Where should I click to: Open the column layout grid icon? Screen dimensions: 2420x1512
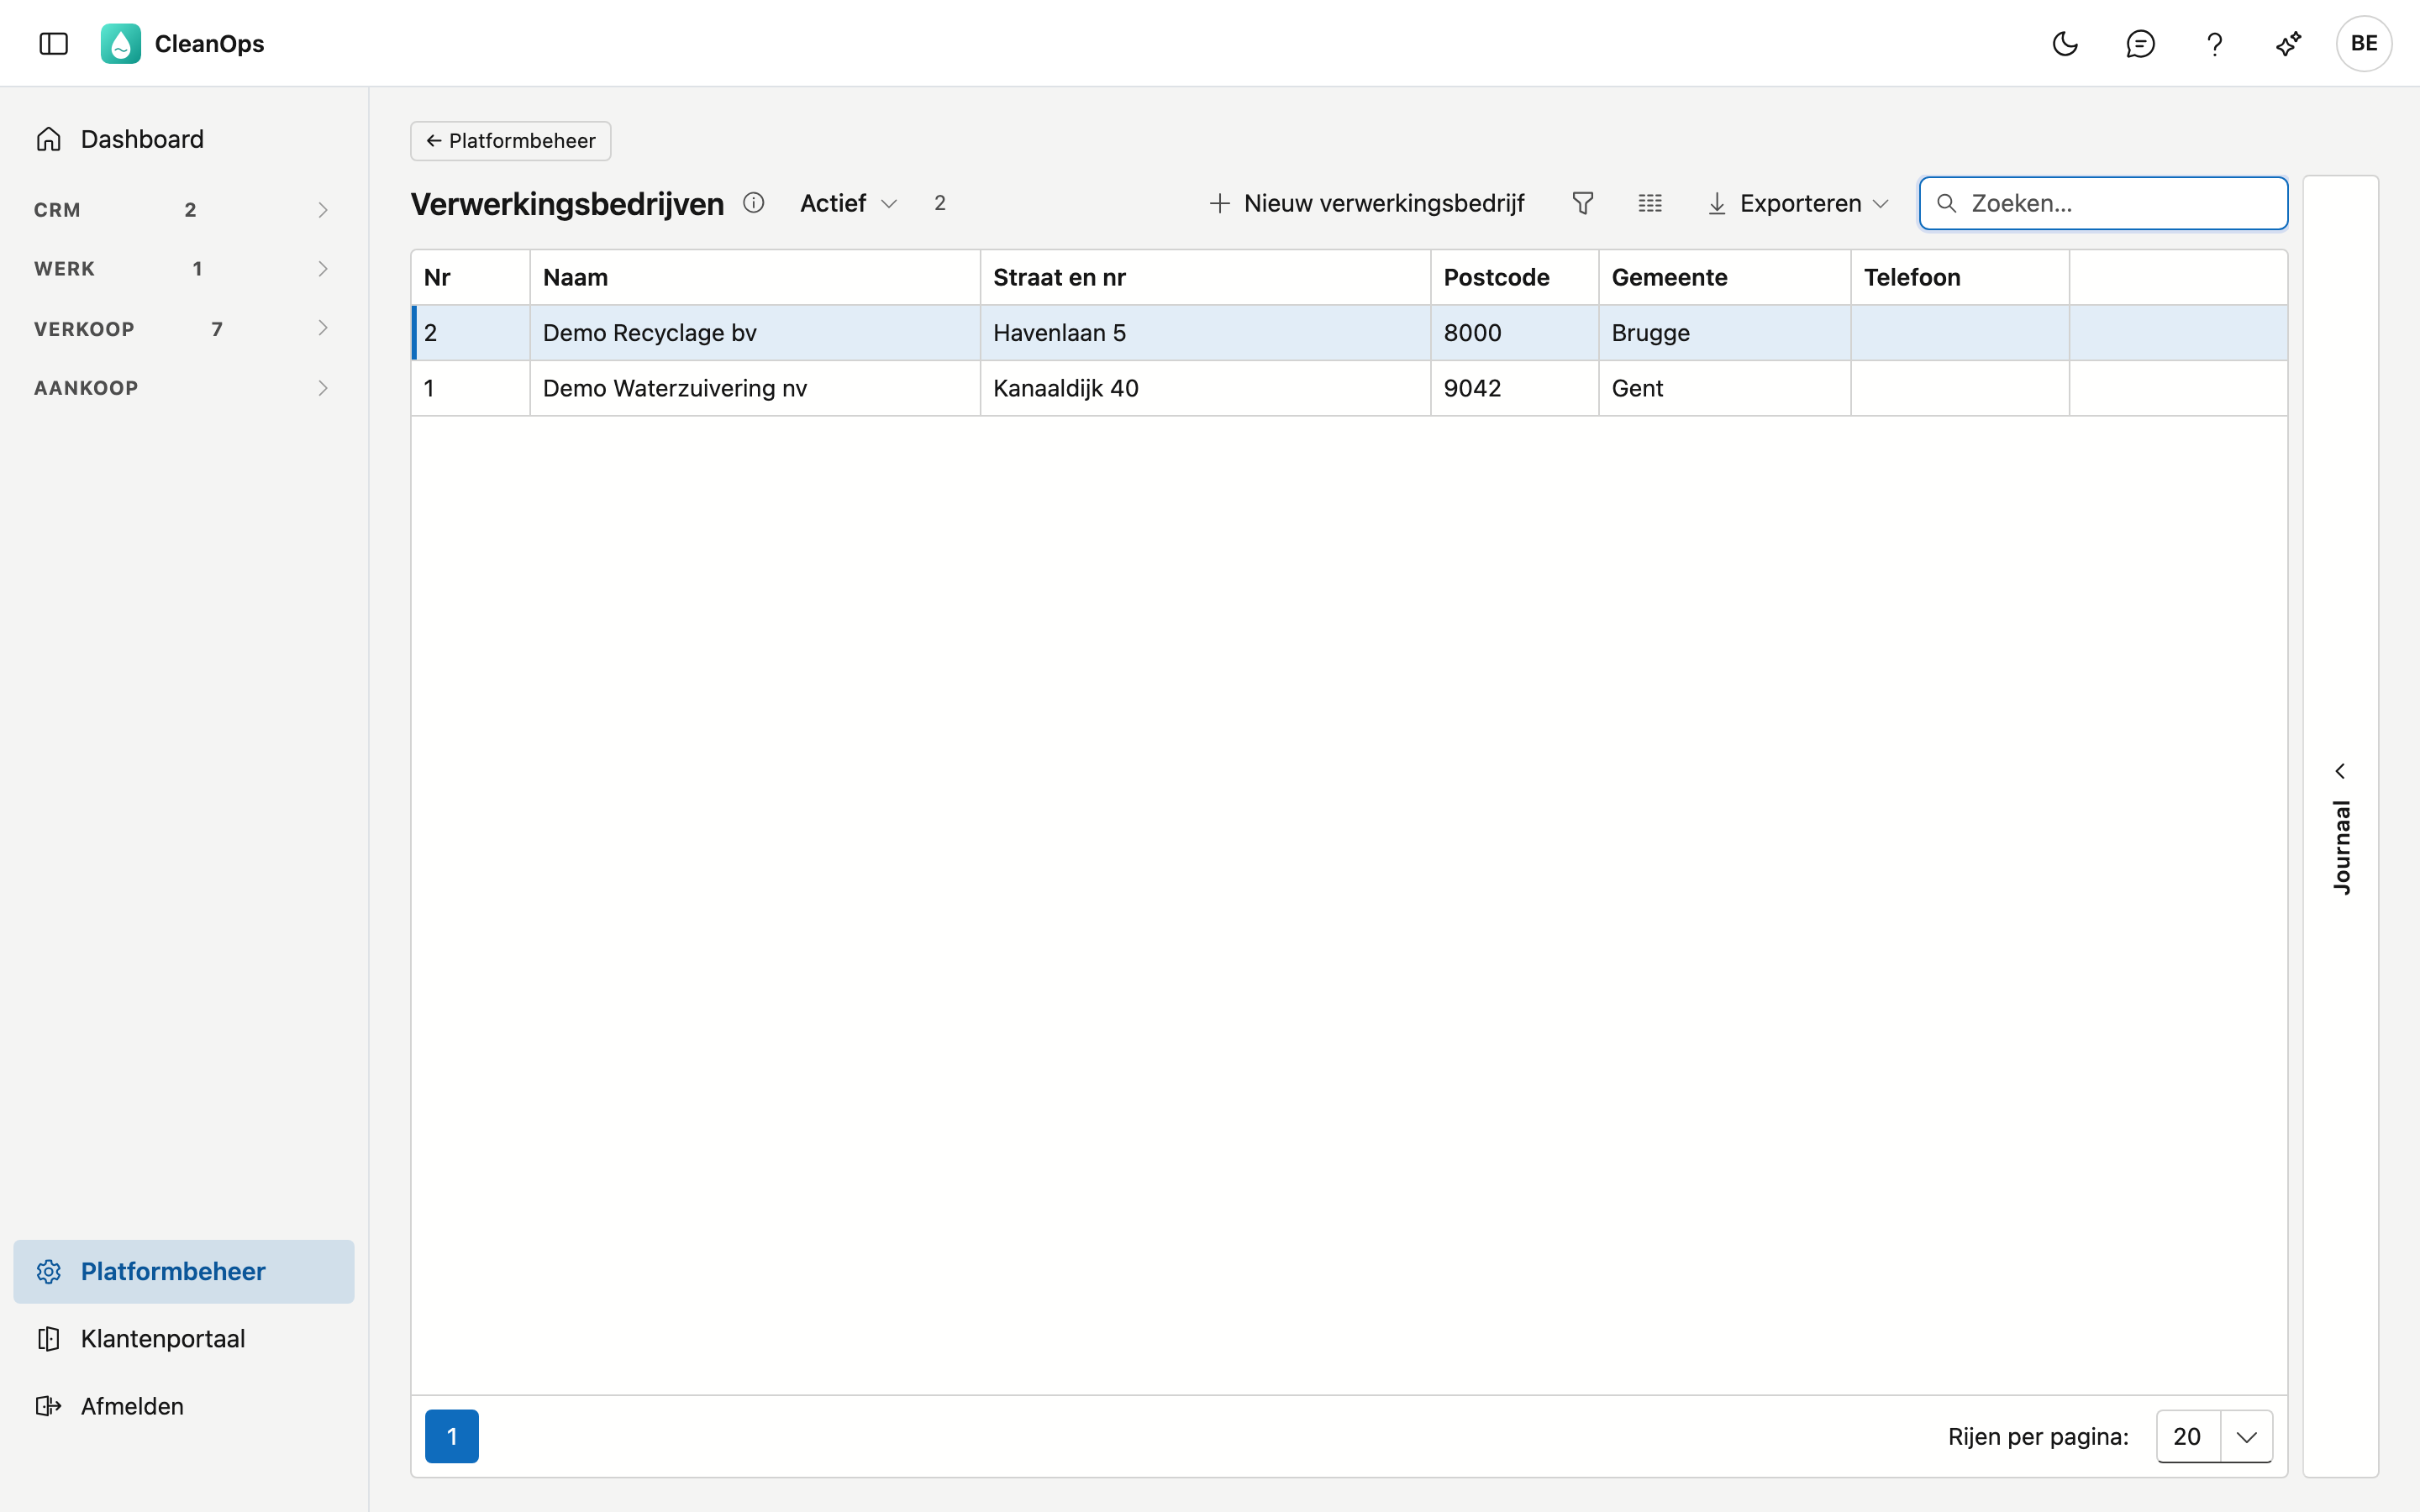click(x=1650, y=203)
